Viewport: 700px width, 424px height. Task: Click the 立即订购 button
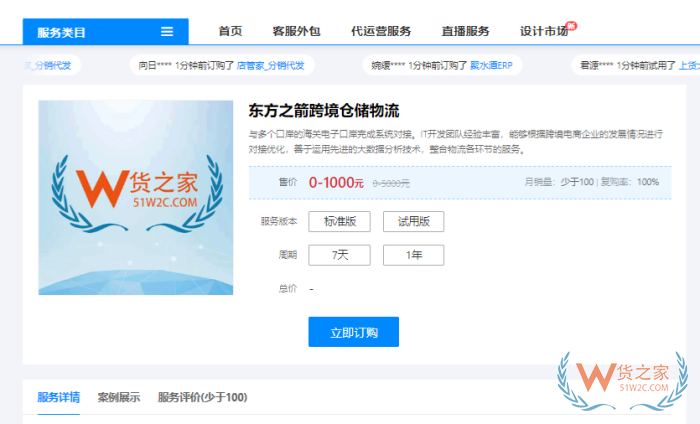(354, 332)
